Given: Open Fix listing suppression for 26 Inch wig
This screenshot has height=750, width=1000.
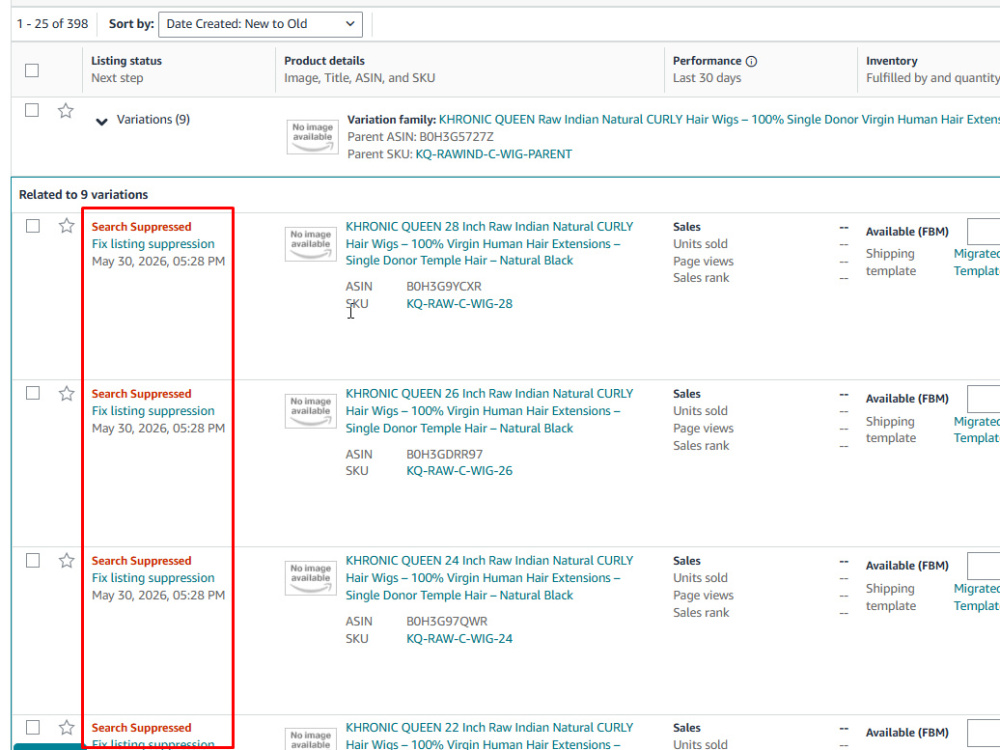Looking at the screenshot, I should 153,411.
